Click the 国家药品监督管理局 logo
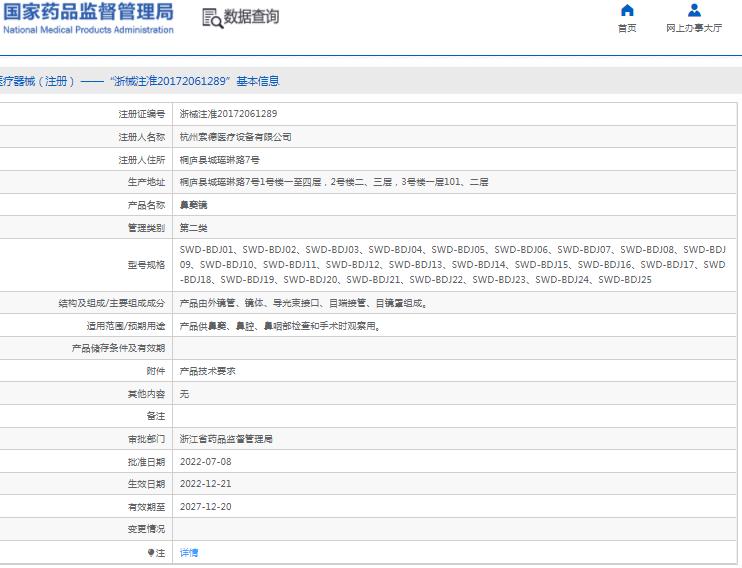The width and height of the screenshot is (742, 568). coord(88,12)
